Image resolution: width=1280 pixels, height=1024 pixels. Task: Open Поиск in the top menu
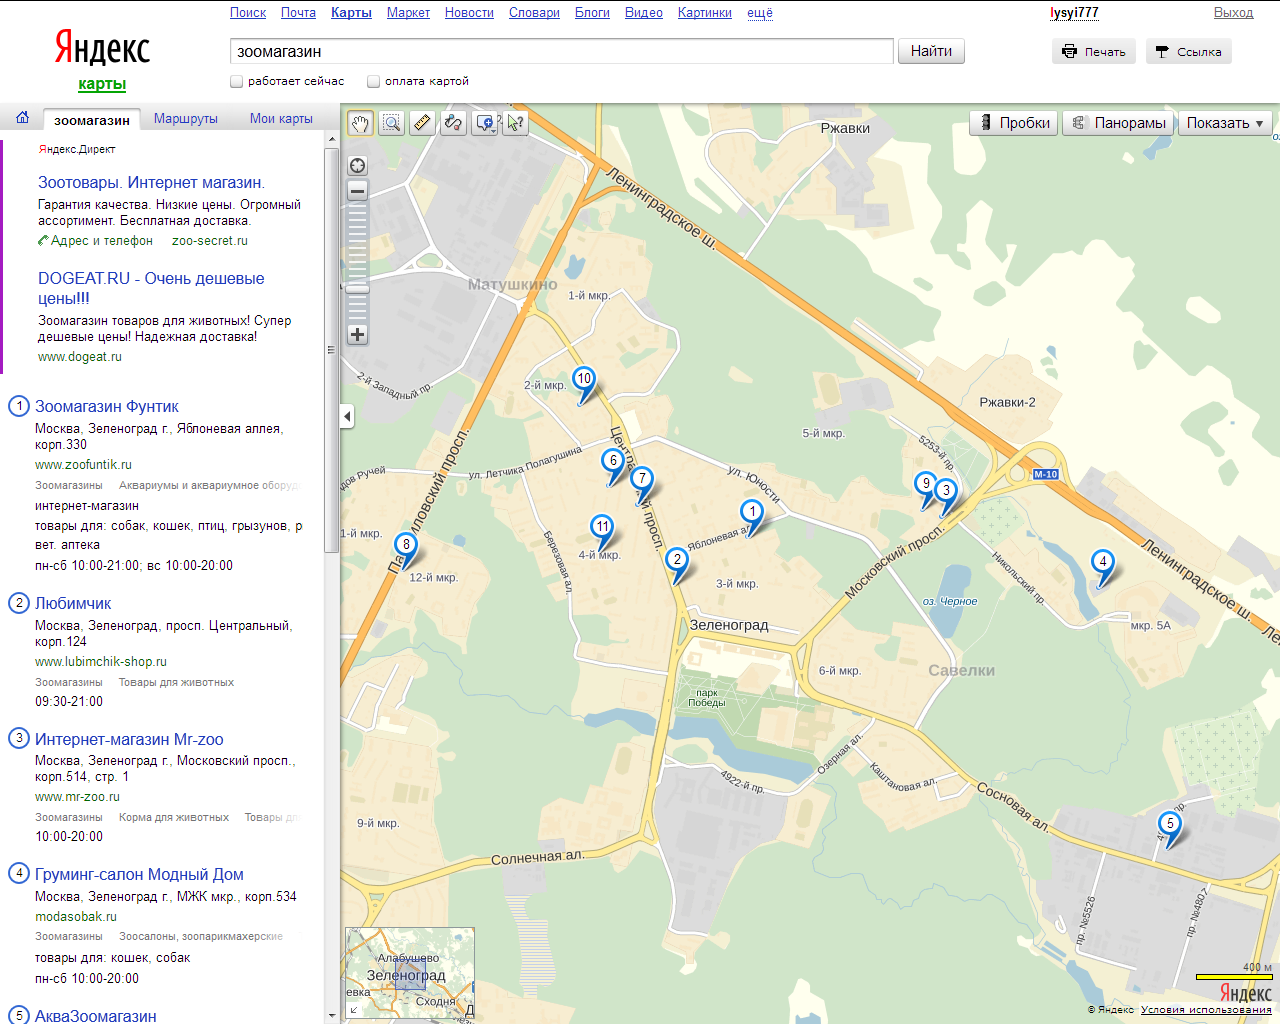248,12
